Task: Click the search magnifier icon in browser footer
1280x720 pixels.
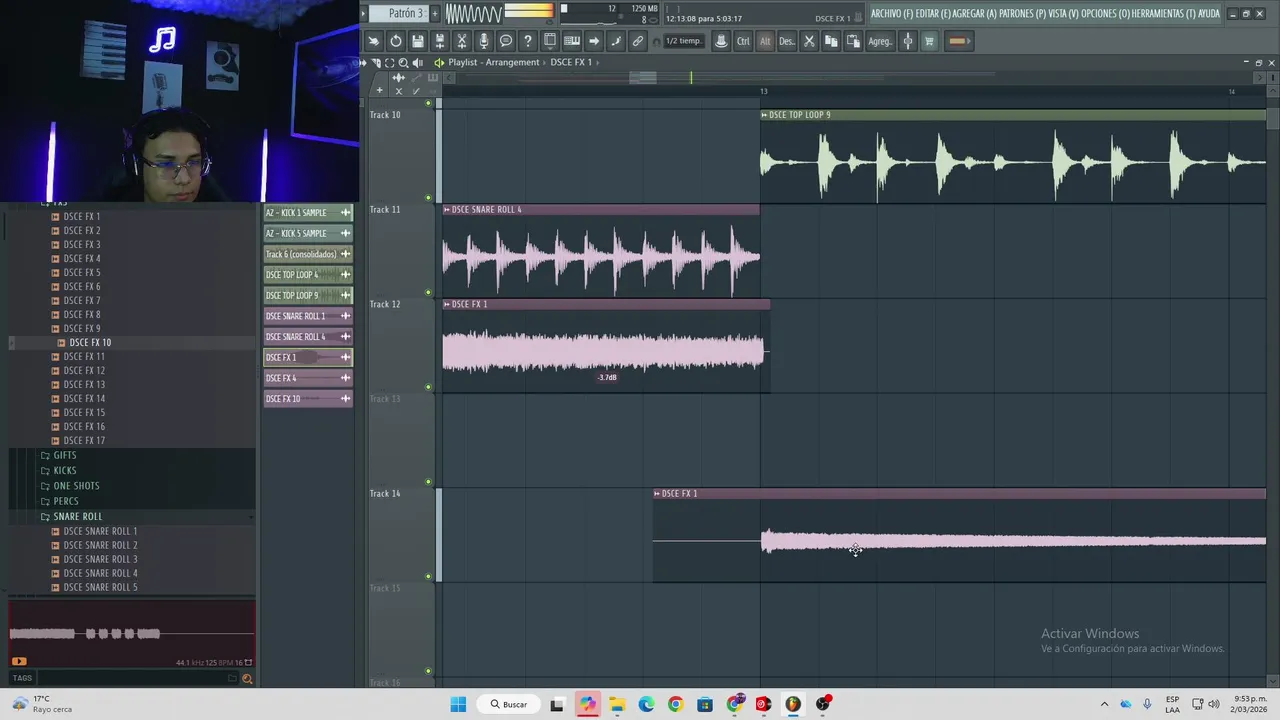Action: [247, 679]
